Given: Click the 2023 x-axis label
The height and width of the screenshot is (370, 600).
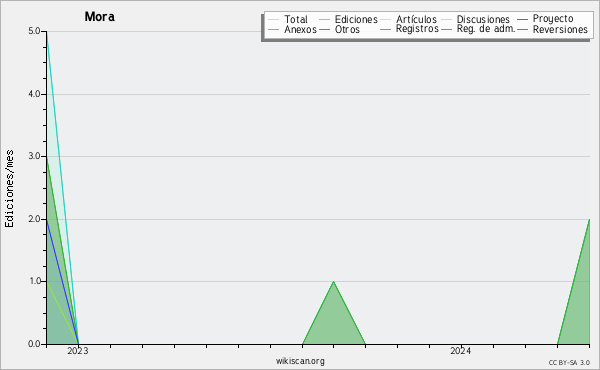Looking at the screenshot, I should coord(78,351).
